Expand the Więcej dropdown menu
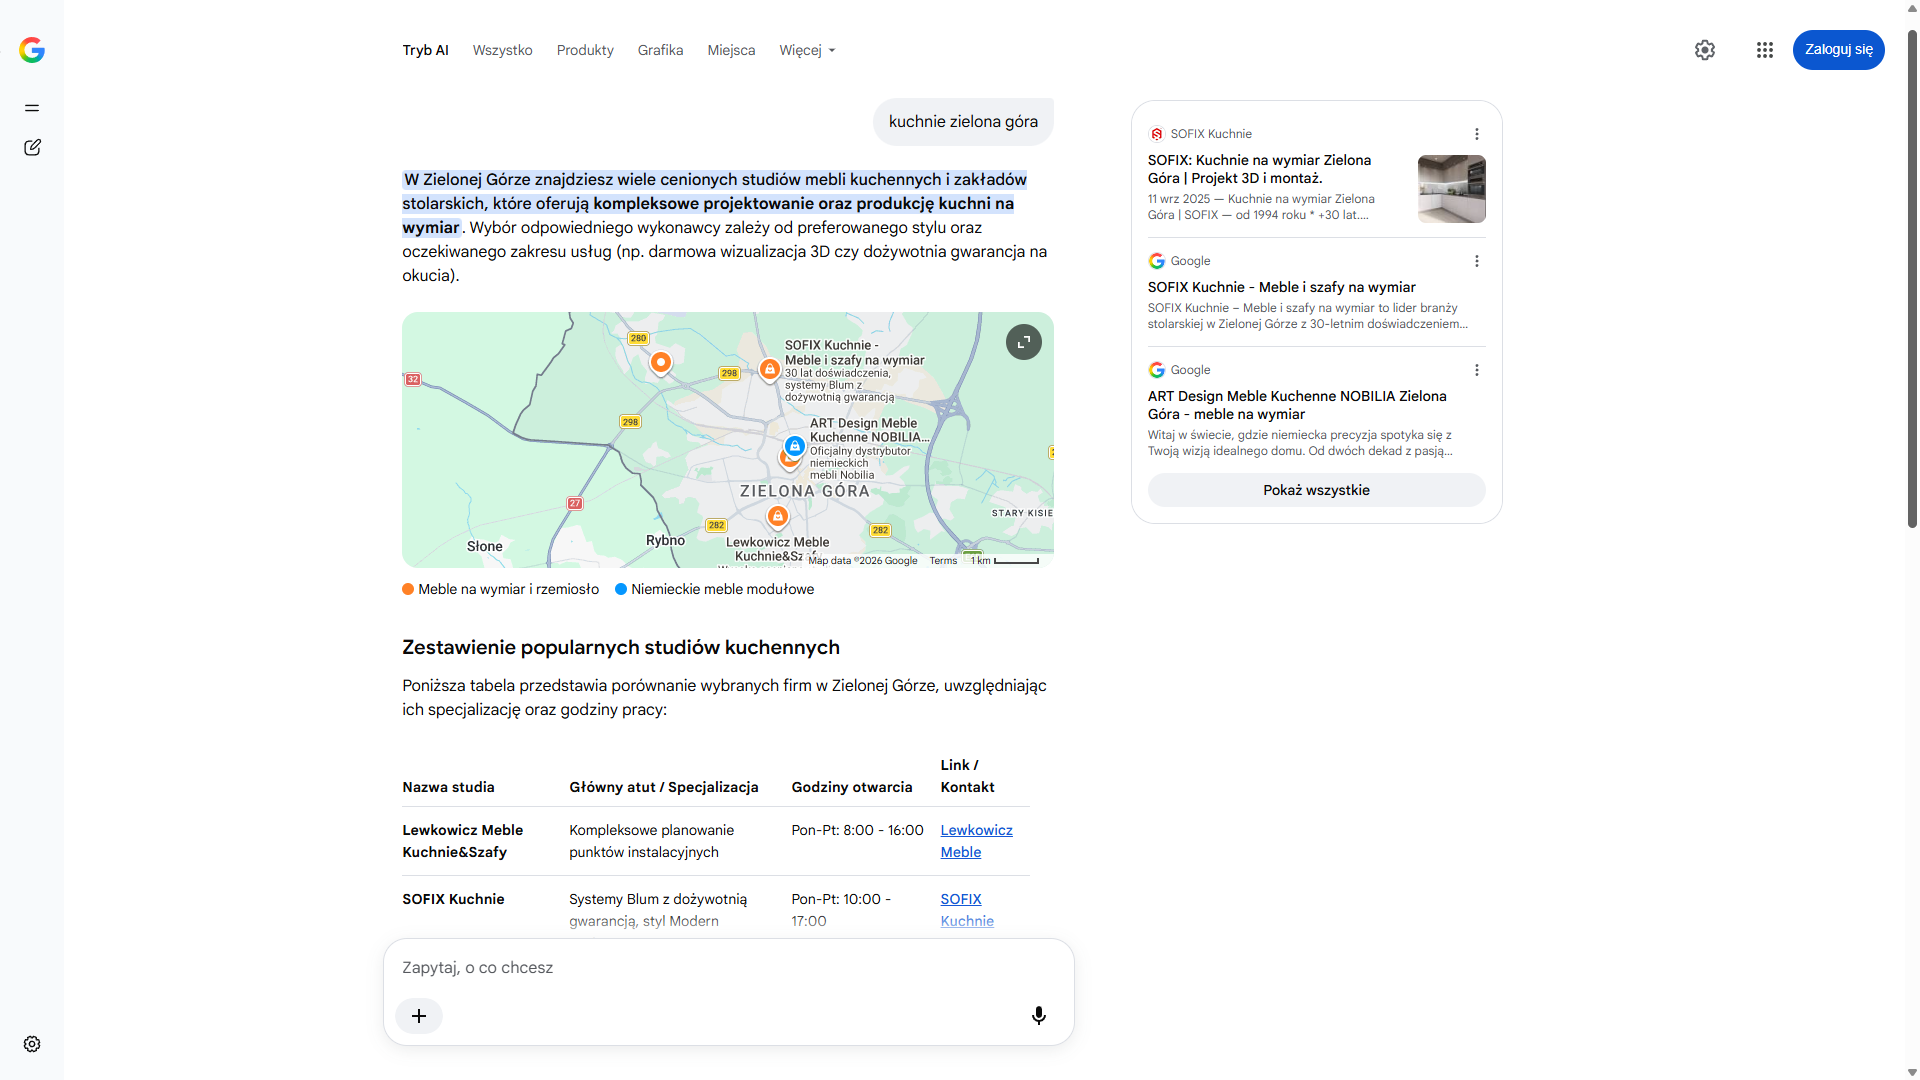 [807, 50]
